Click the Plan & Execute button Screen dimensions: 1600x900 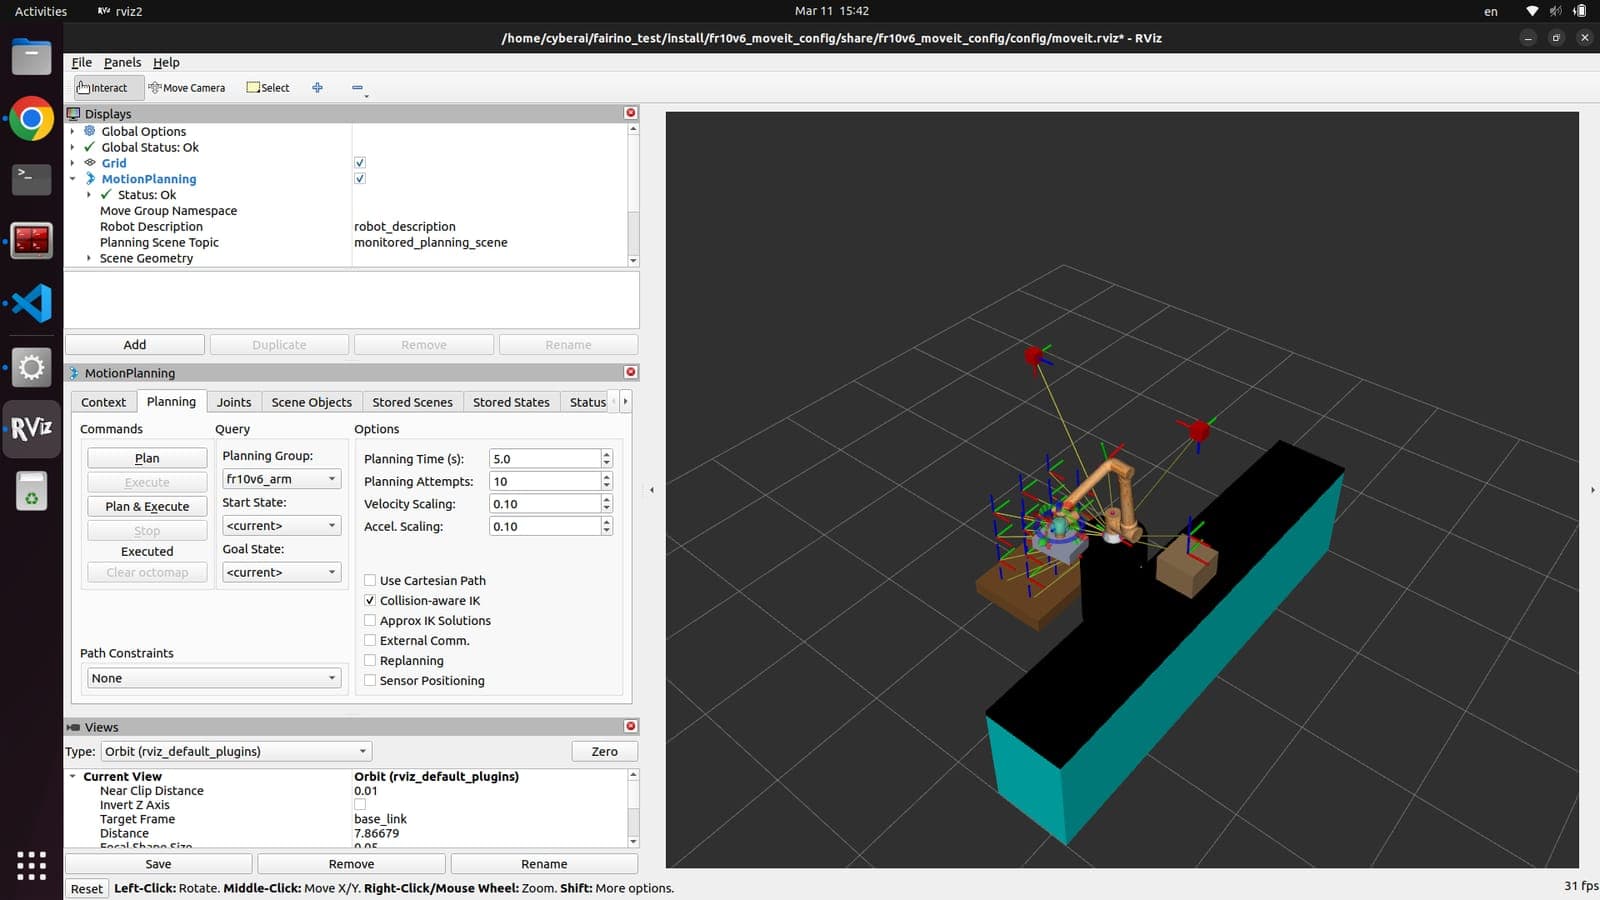click(x=147, y=506)
